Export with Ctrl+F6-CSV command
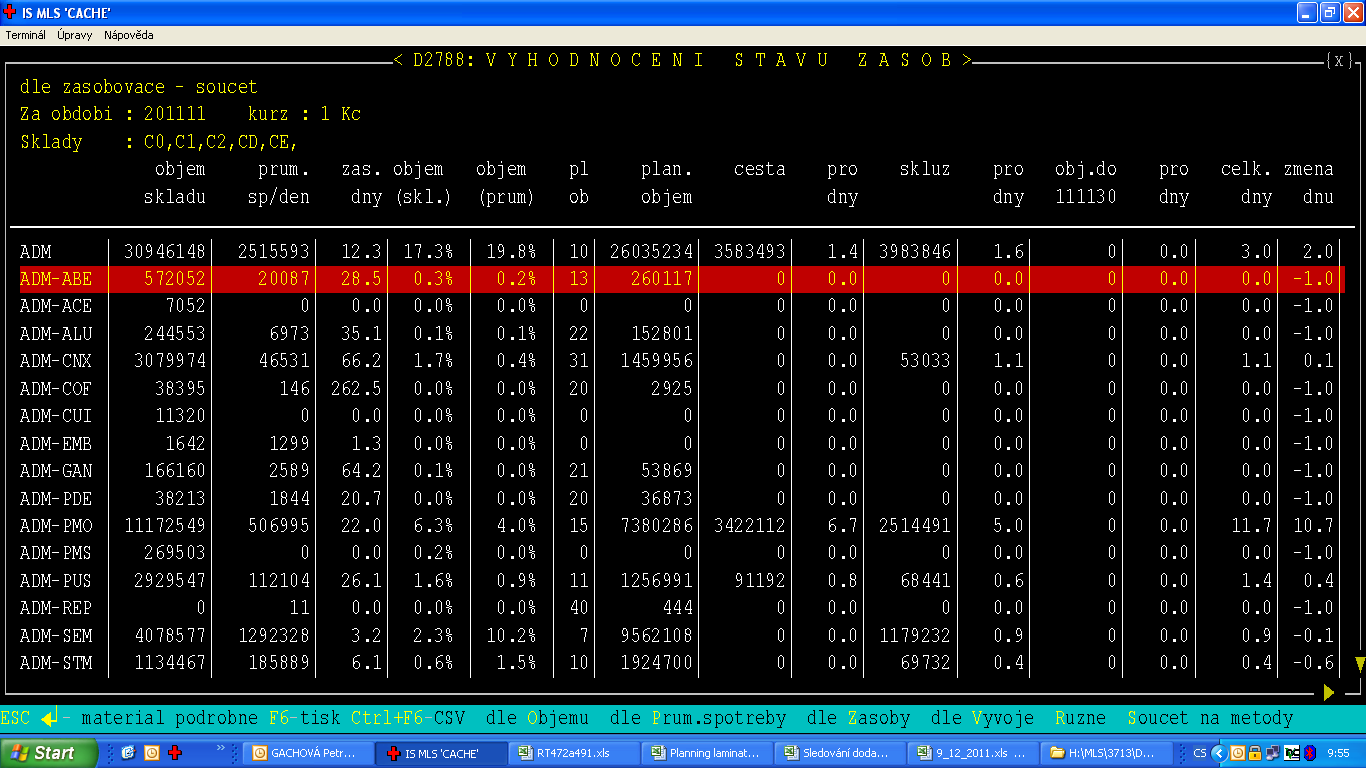The width and height of the screenshot is (1366, 768). click(409, 718)
